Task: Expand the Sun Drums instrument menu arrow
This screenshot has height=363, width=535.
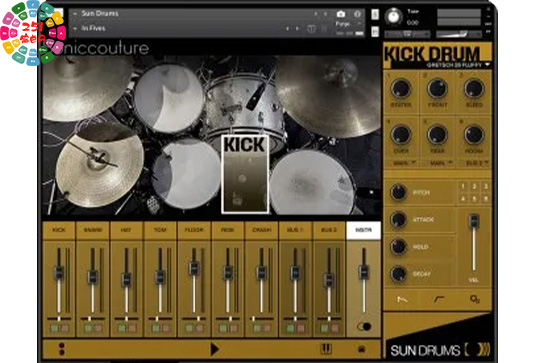Action: [x=75, y=14]
